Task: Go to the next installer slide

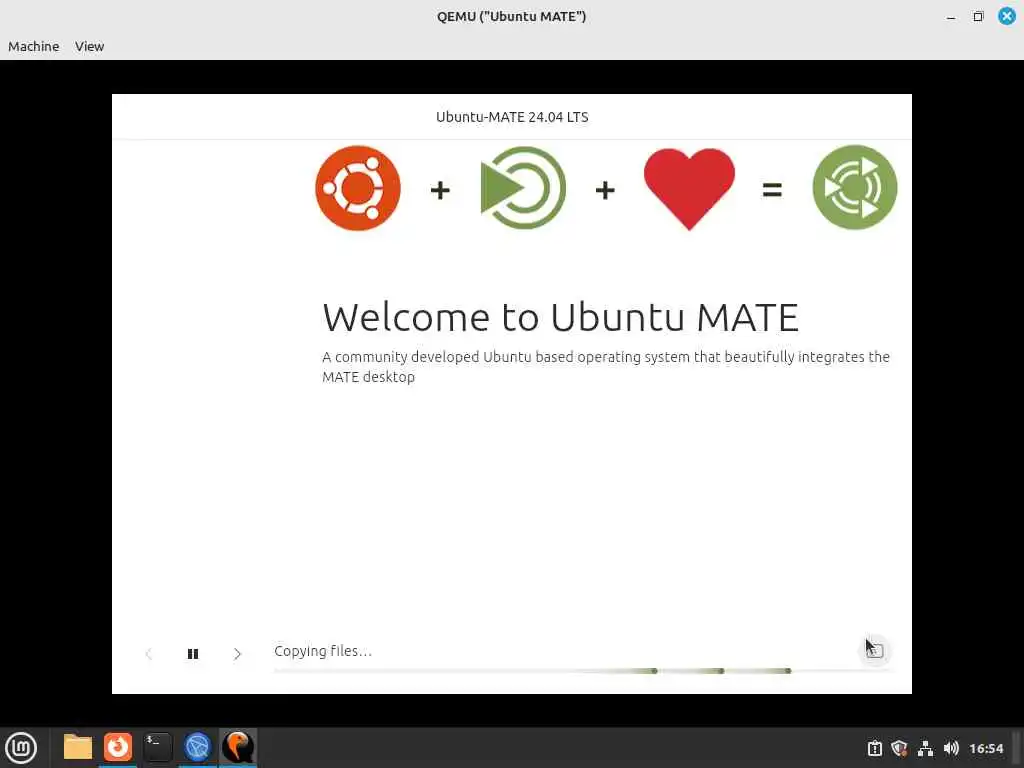Action: pyautogui.click(x=237, y=654)
